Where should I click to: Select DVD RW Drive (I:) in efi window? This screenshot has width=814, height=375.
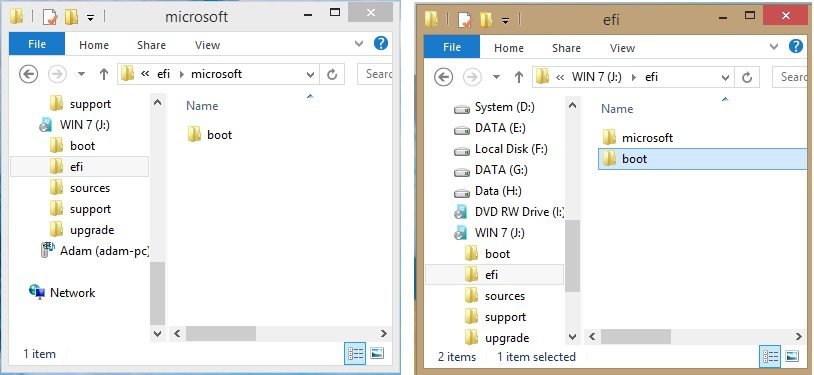509,212
